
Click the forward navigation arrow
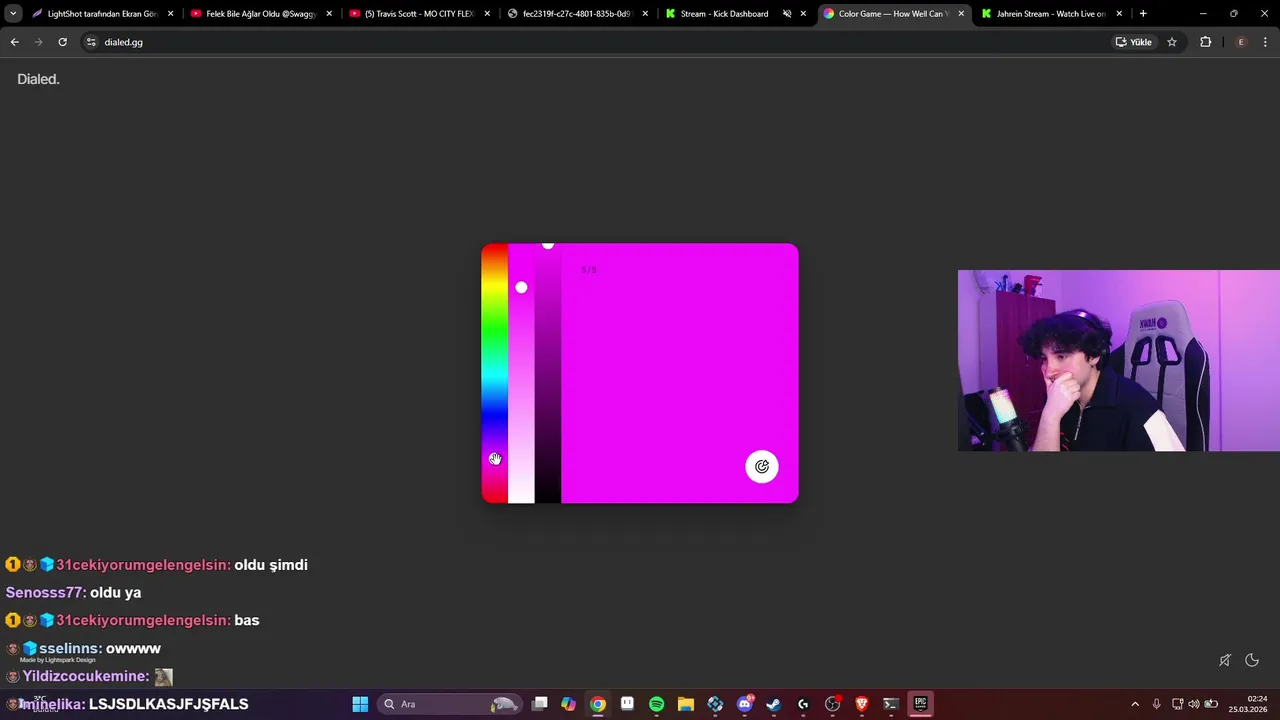pyautogui.click(x=38, y=42)
